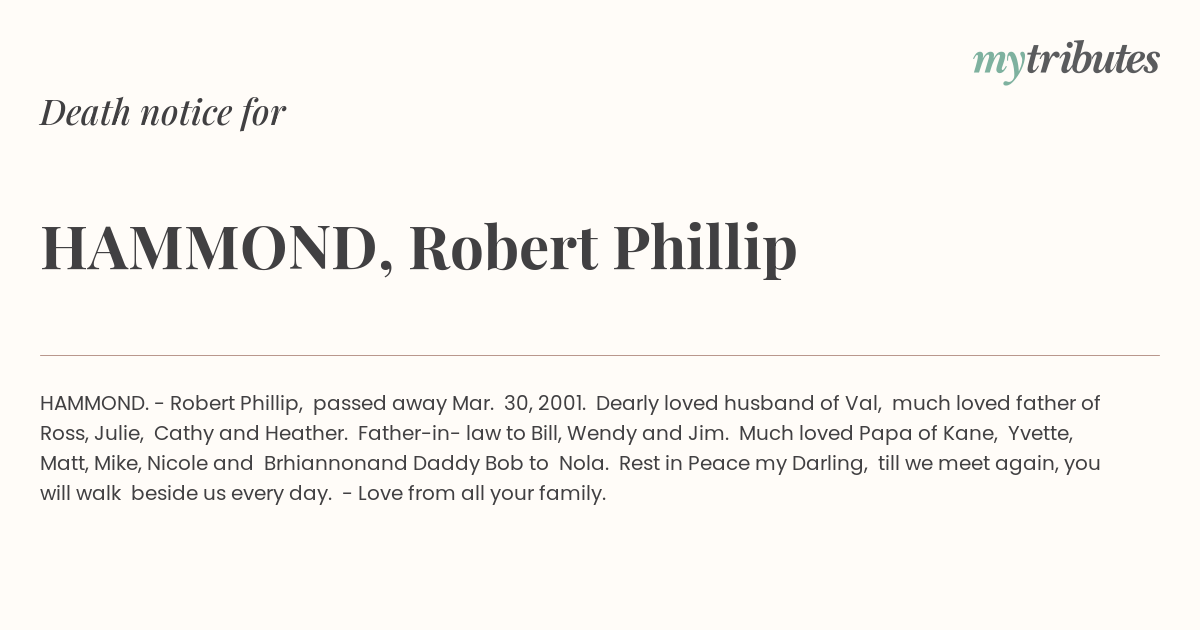Click the date 'Mar. 30, 2001' text

pyautogui.click(x=518, y=403)
